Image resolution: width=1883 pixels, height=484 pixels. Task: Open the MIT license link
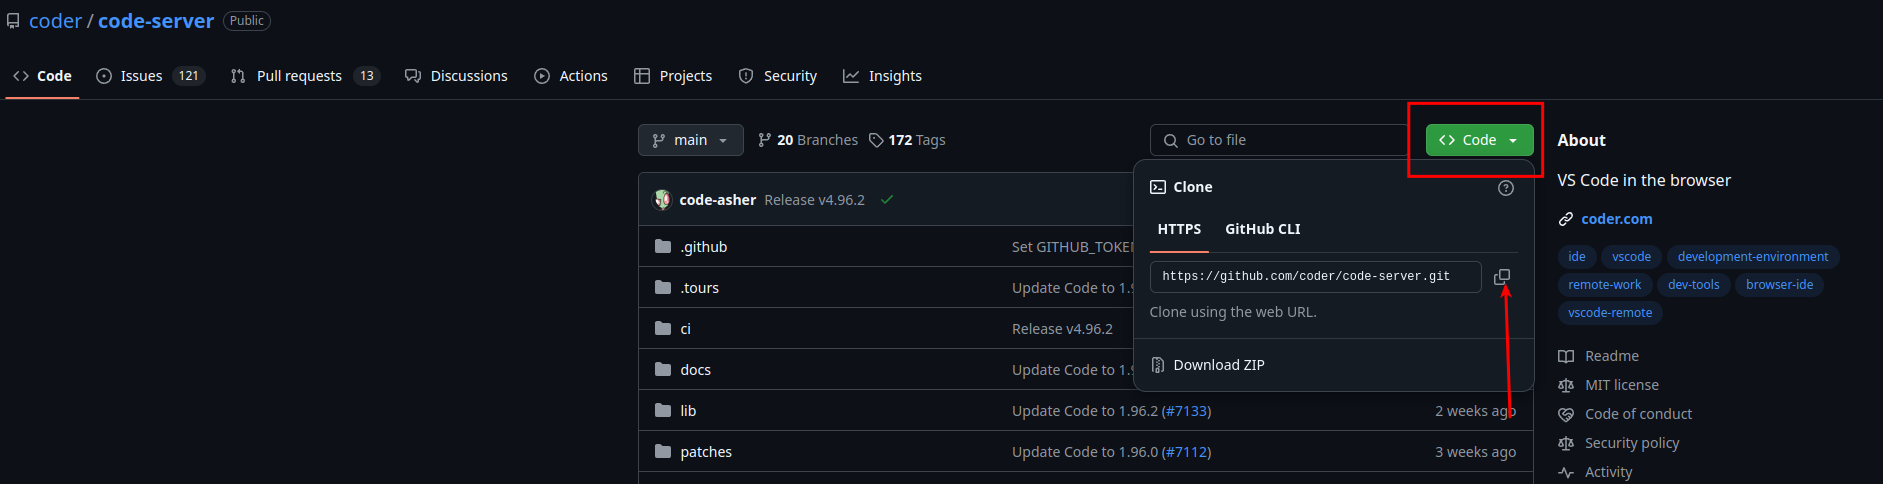click(x=1621, y=385)
